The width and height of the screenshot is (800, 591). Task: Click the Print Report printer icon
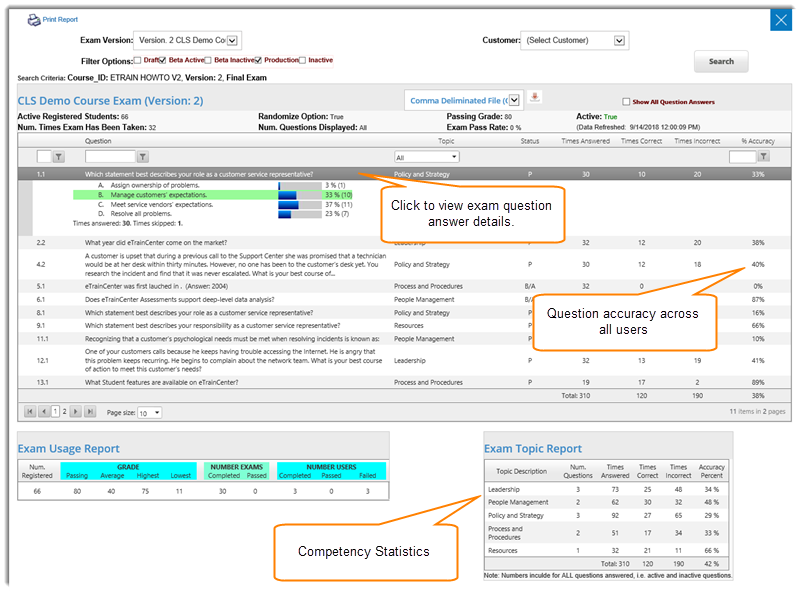(x=33, y=19)
